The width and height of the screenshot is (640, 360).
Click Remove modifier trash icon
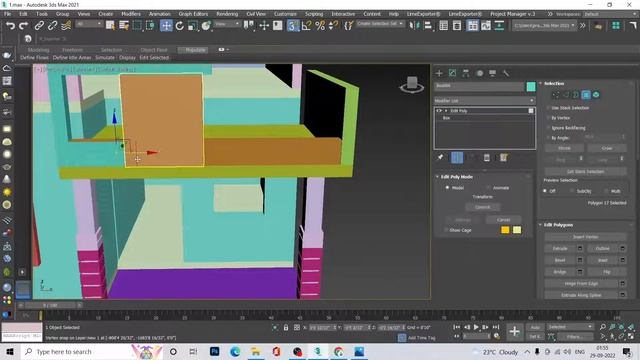point(487,158)
